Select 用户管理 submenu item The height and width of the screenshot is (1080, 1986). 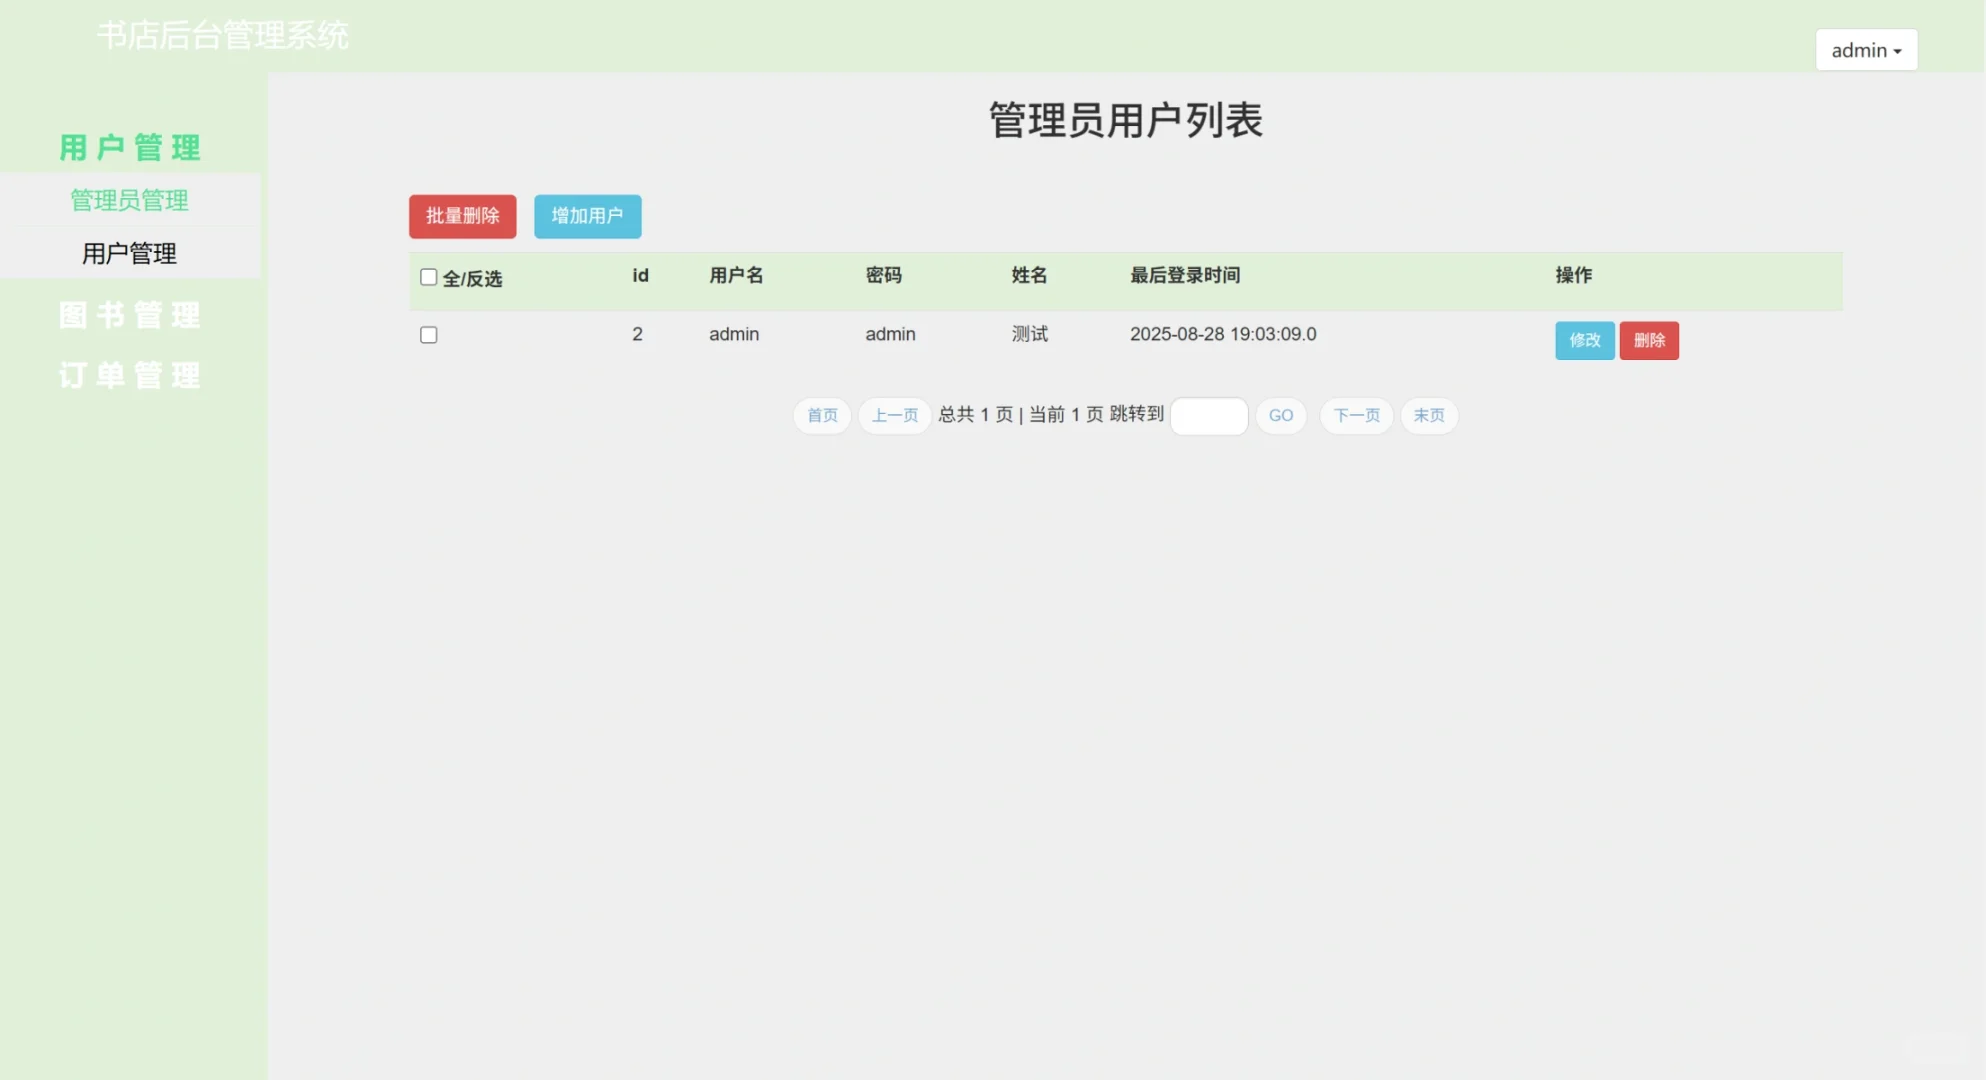(x=129, y=252)
